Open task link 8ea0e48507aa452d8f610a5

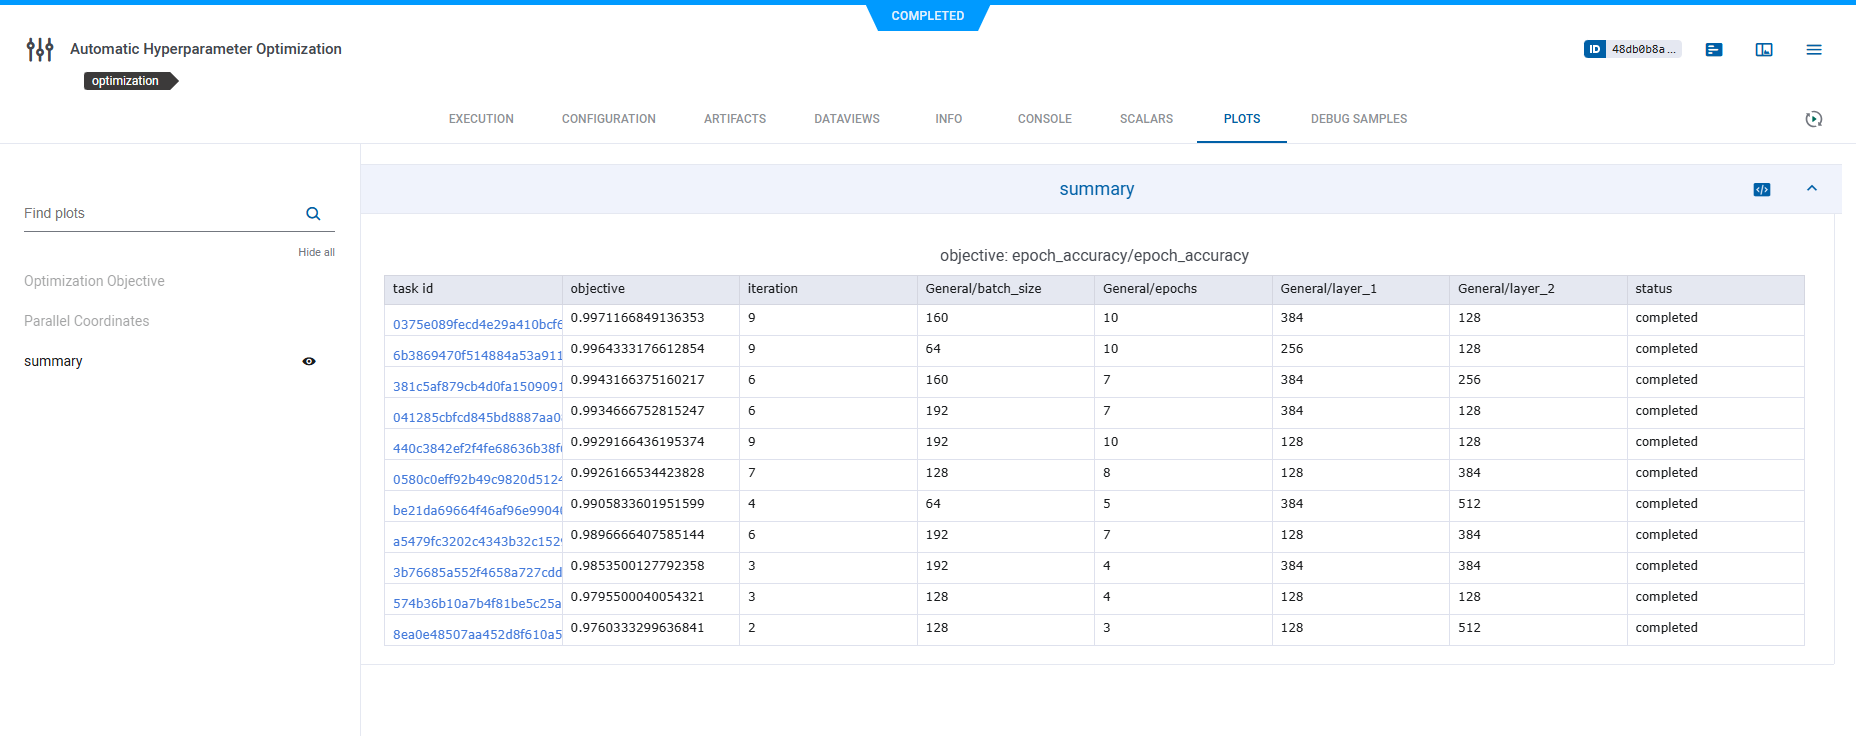click(x=476, y=634)
